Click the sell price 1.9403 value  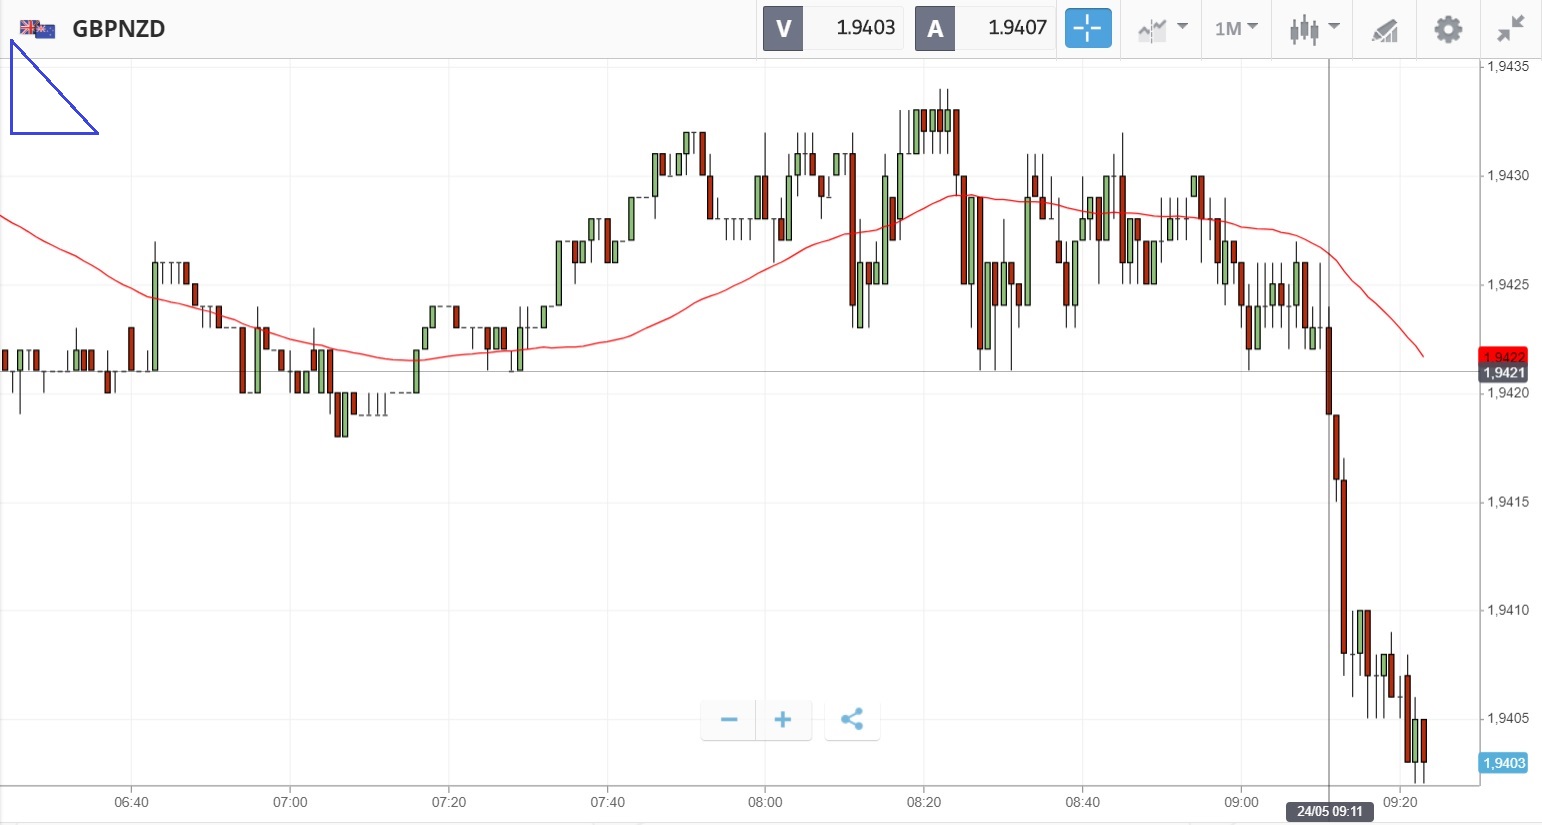coord(865,29)
